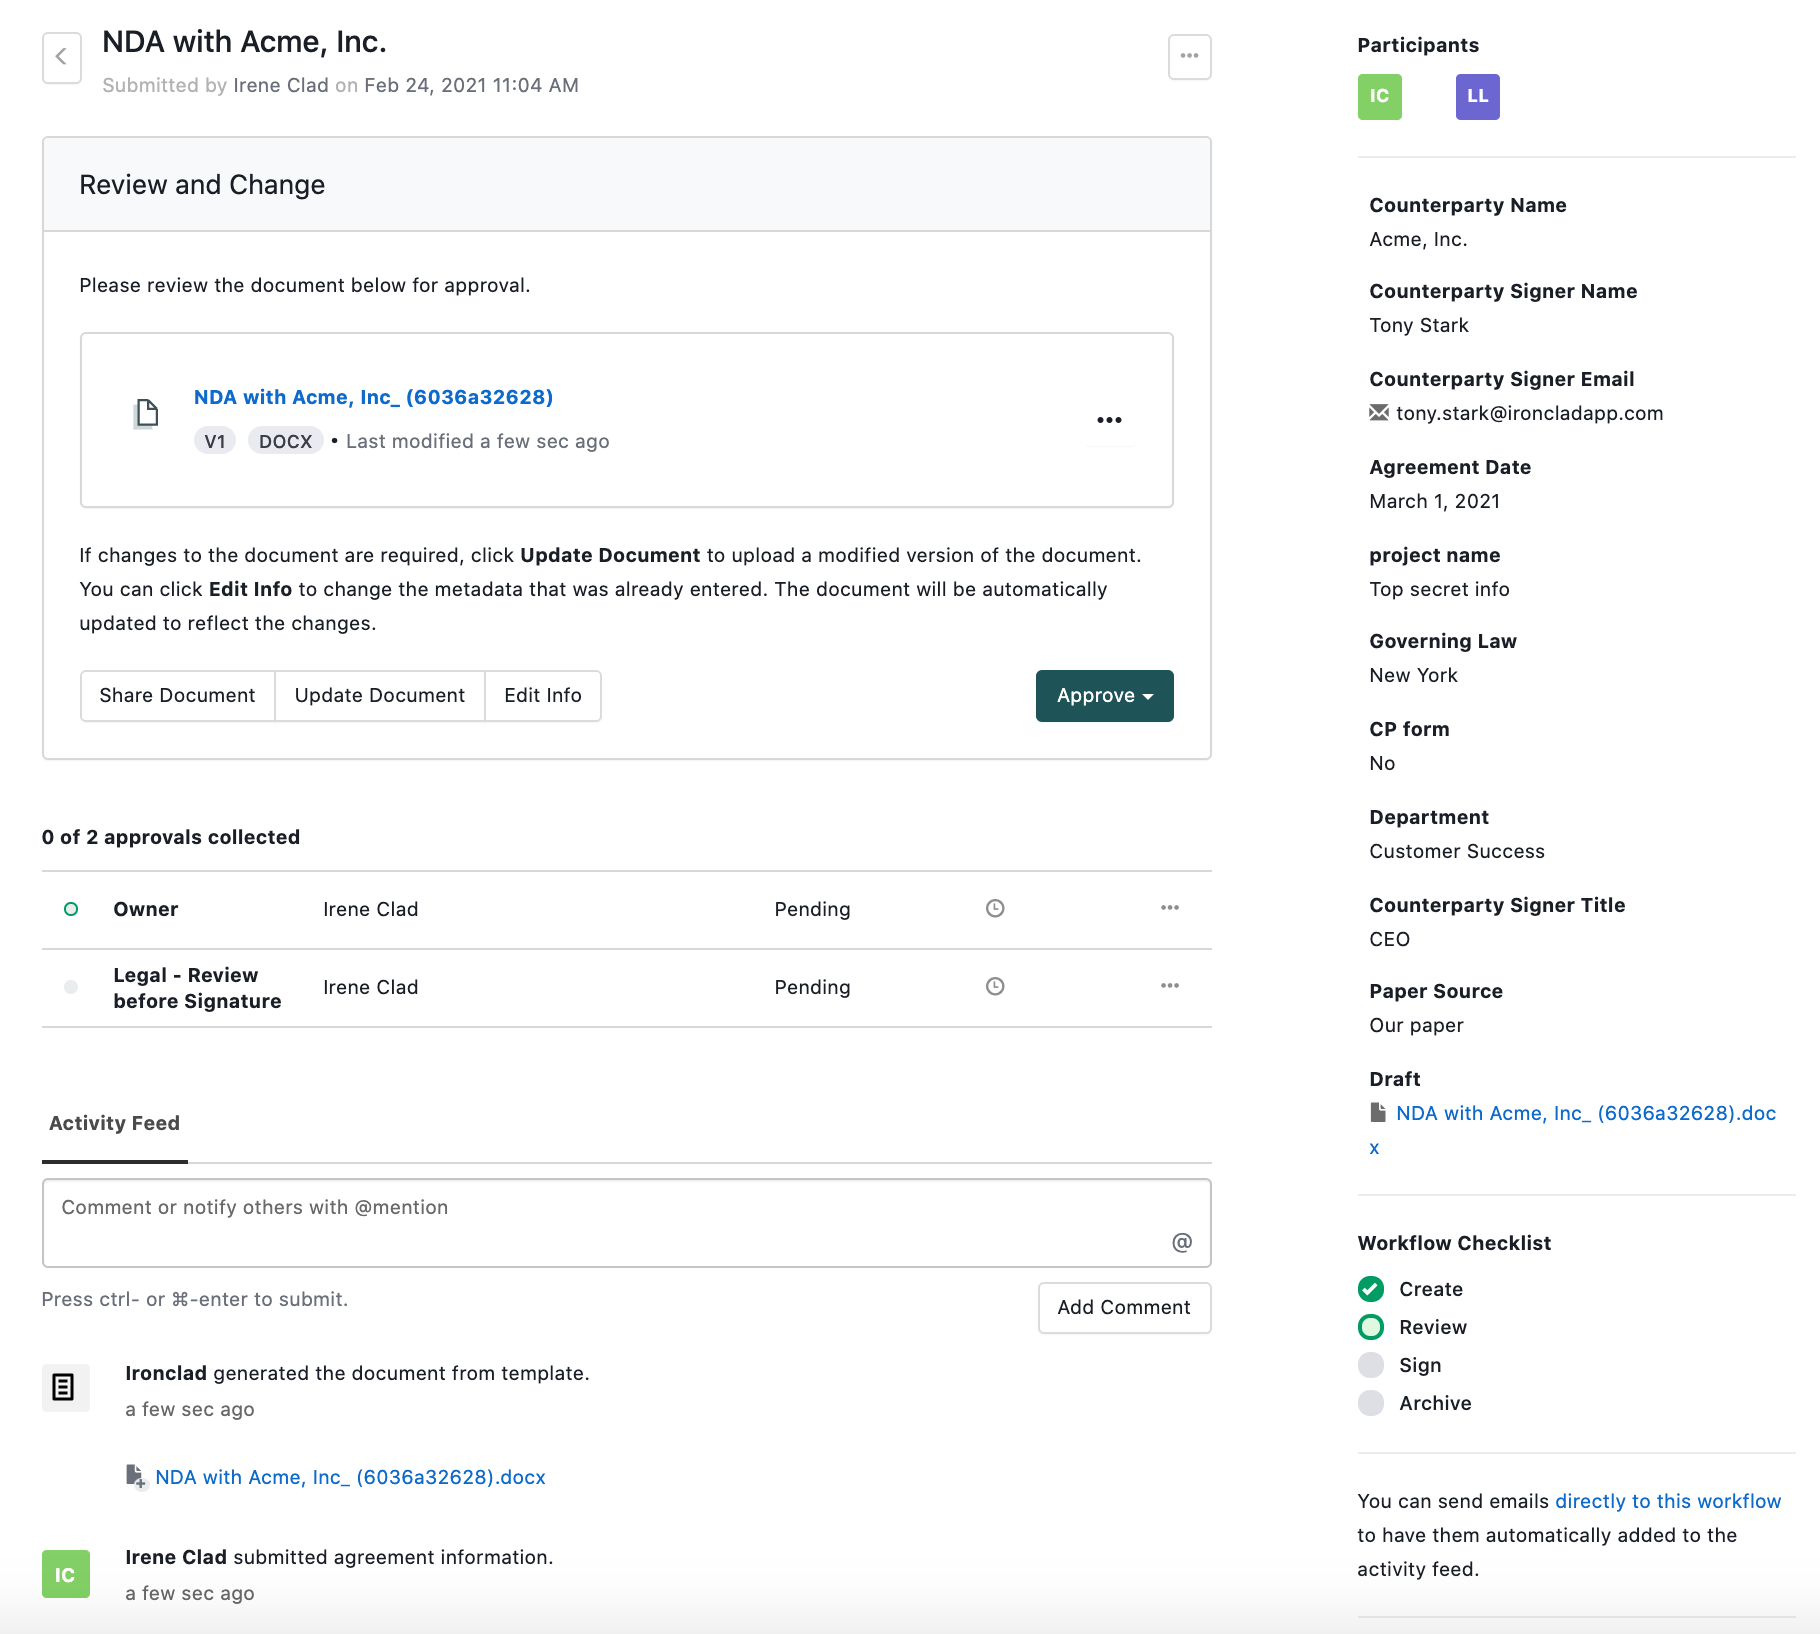Click the back arrow beside the workflow title
Image resolution: width=1820 pixels, height=1634 pixels.
(61, 57)
